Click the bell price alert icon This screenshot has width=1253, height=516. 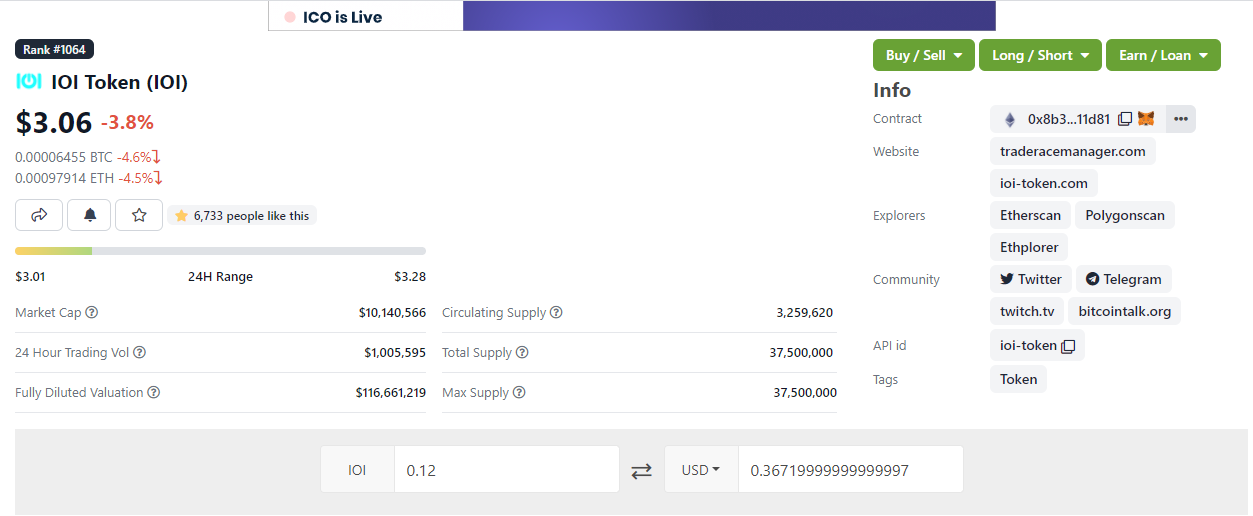[89, 215]
